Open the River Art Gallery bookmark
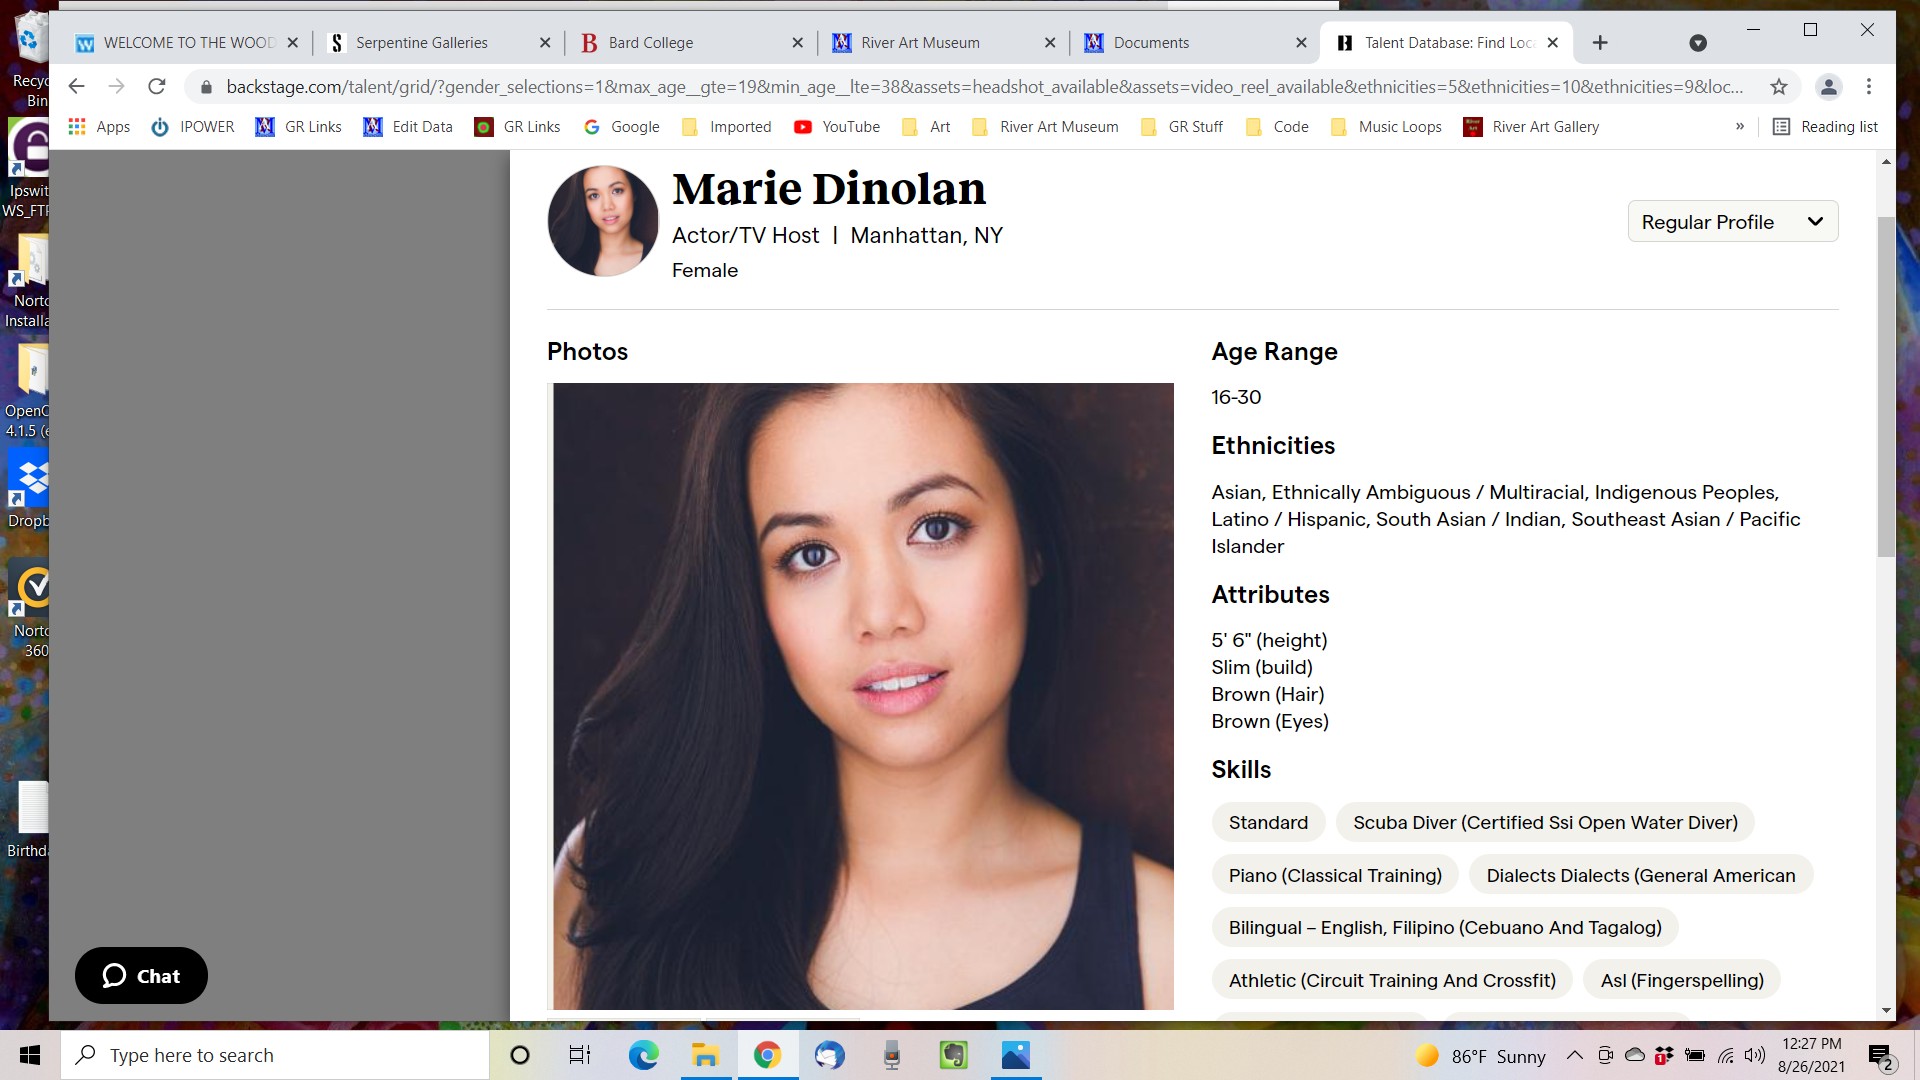 click(x=1531, y=127)
